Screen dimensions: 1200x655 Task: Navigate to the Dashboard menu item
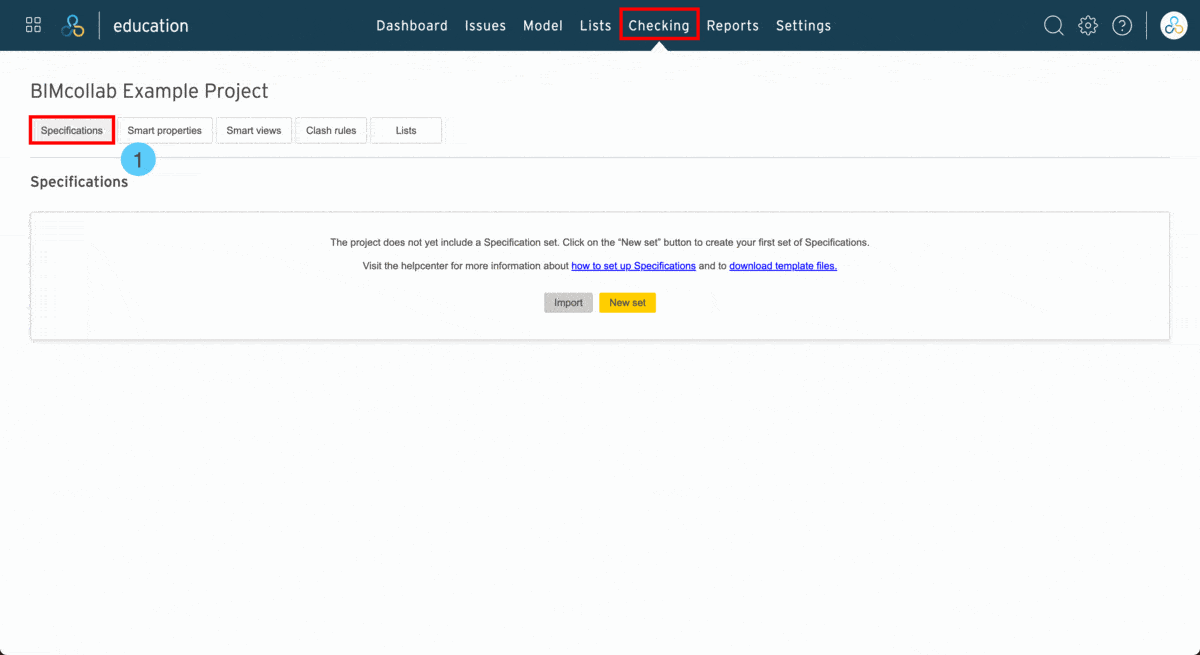[x=412, y=25]
